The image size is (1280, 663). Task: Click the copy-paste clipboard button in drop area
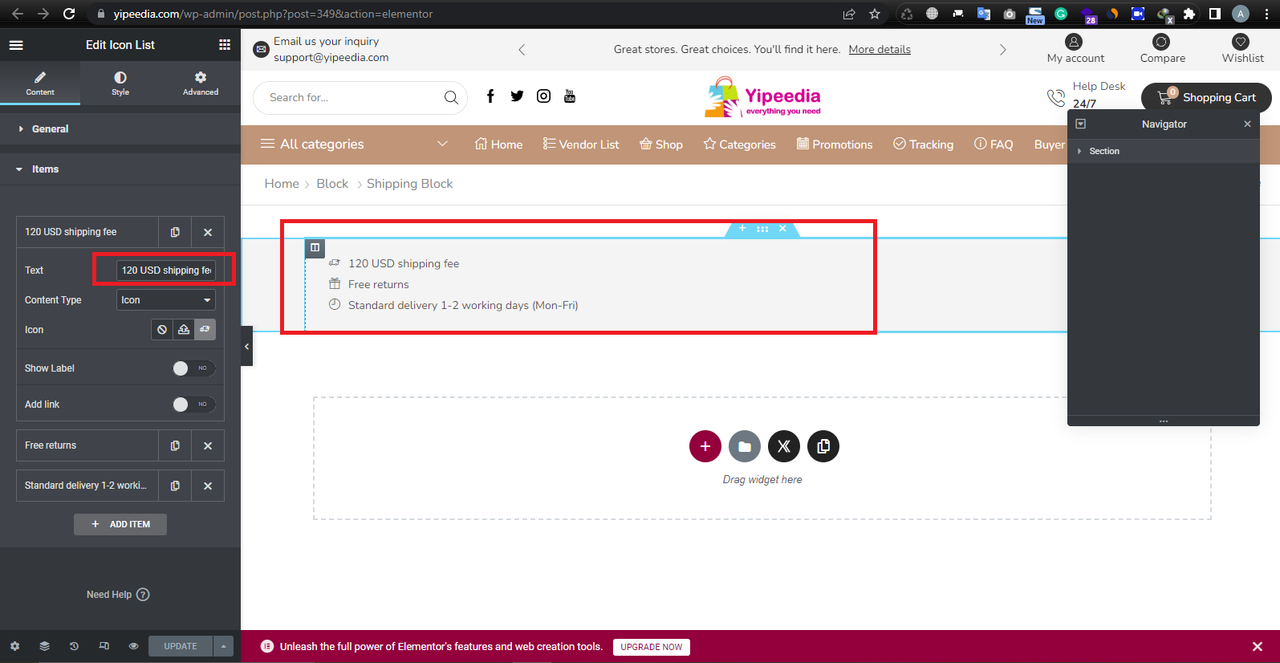823,446
